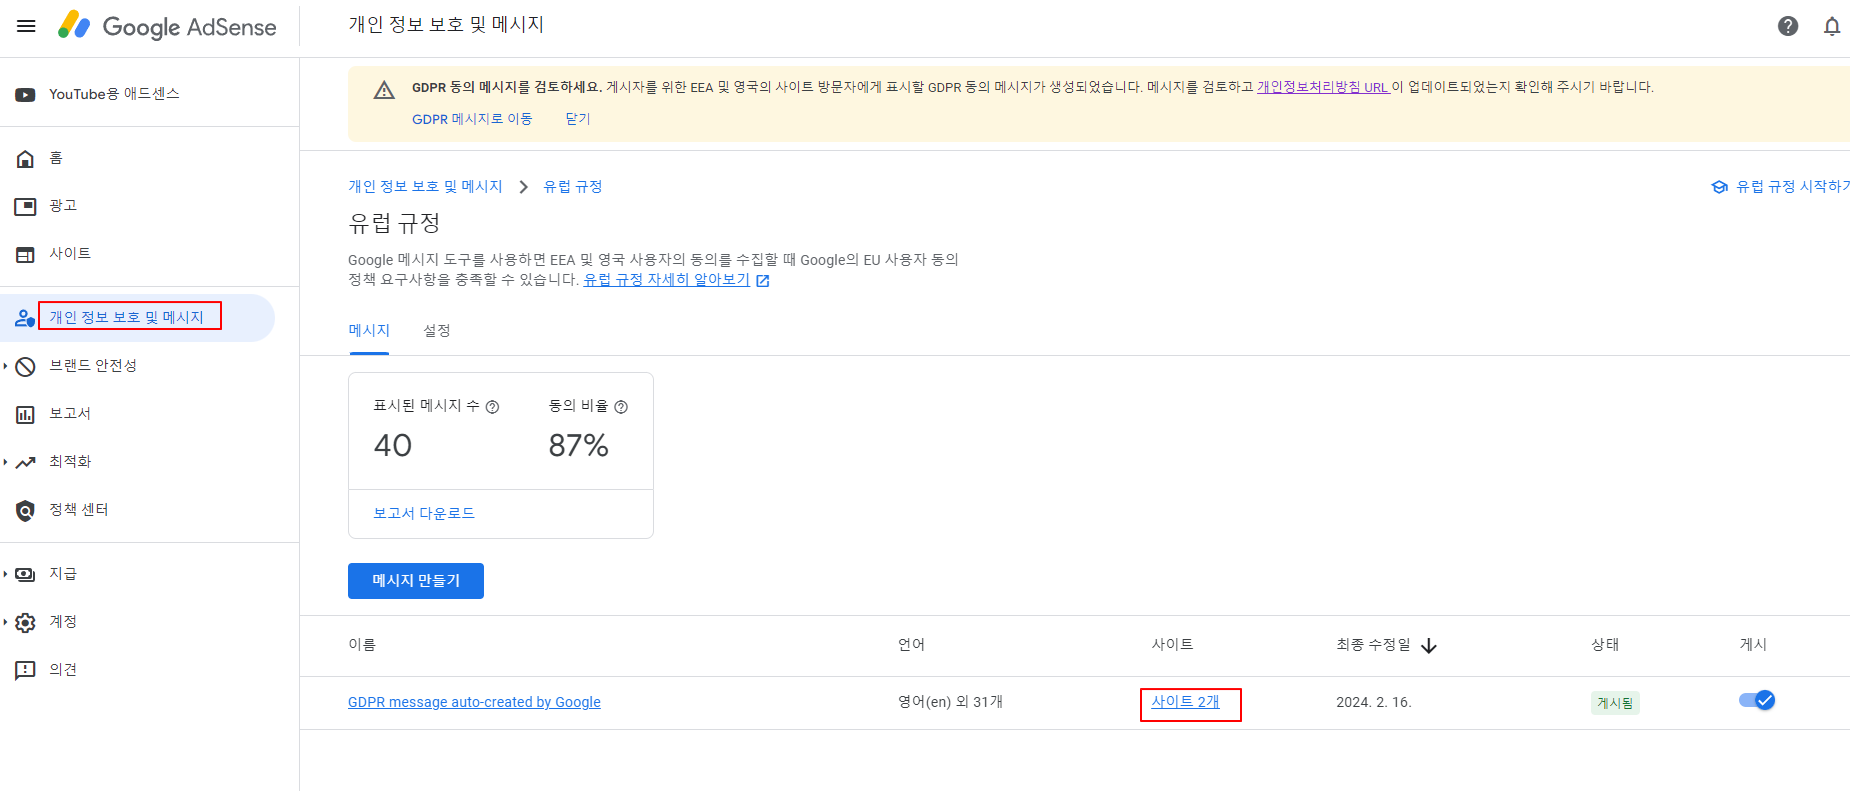
Task: Switch to the 설정 tab
Action: [x=437, y=331]
